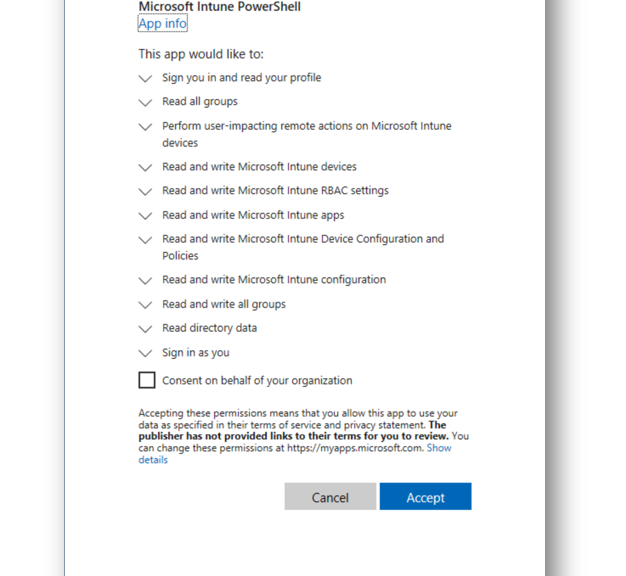Viewport: 626px width, 576px height.
Task: Expand 'Read and write Microsoft Intune apps' chevron
Action: (145, 216)
